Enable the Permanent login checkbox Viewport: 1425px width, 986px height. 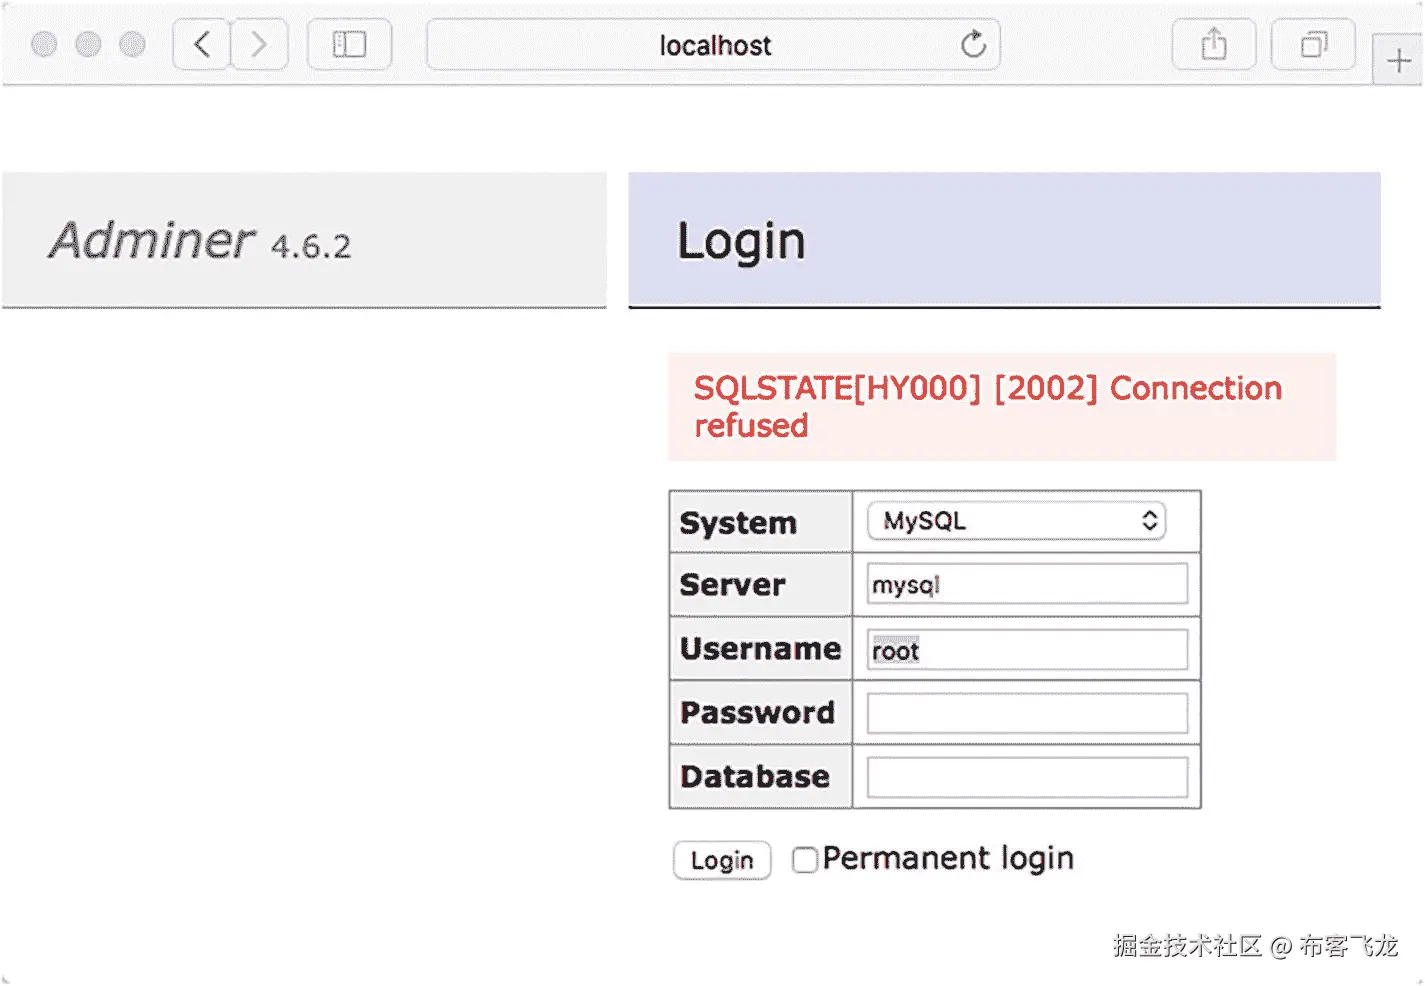804,860
